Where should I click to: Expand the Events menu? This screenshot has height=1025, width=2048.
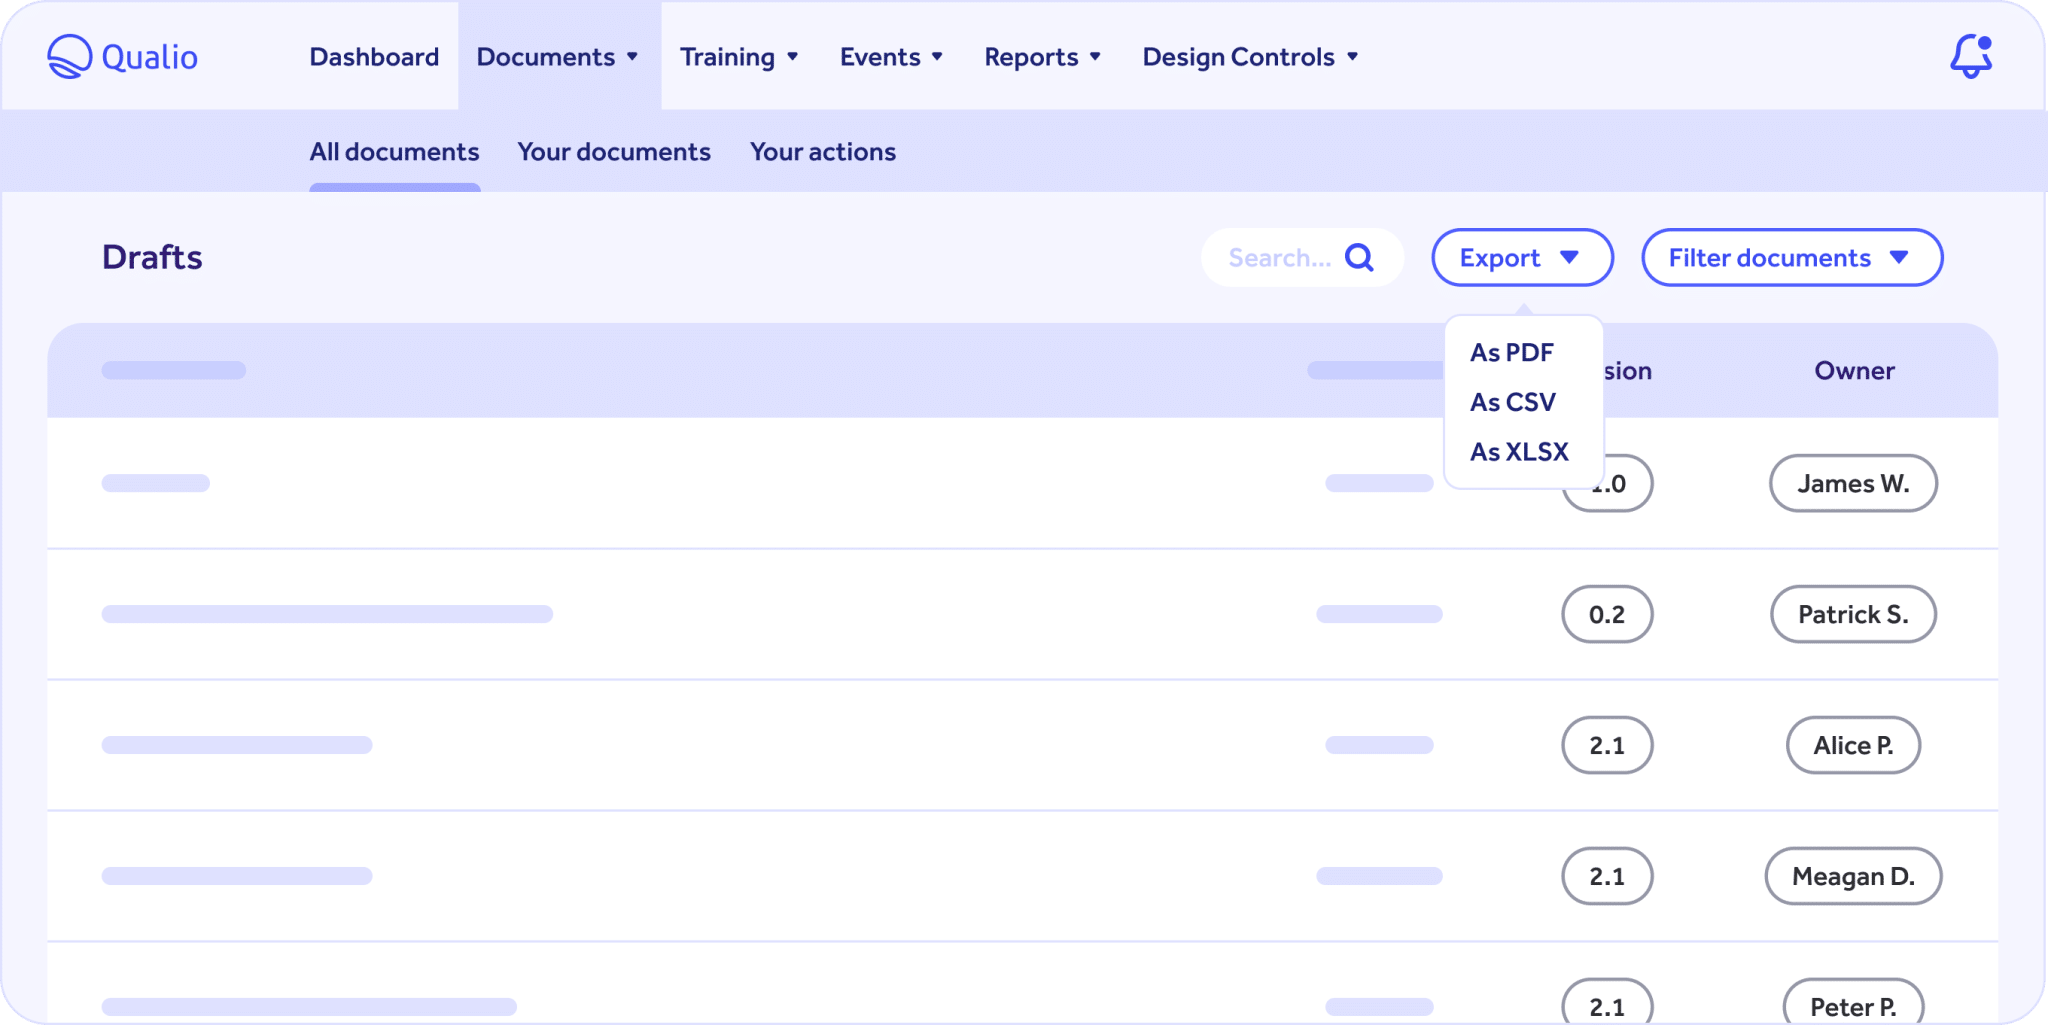(x=891, y=57)
